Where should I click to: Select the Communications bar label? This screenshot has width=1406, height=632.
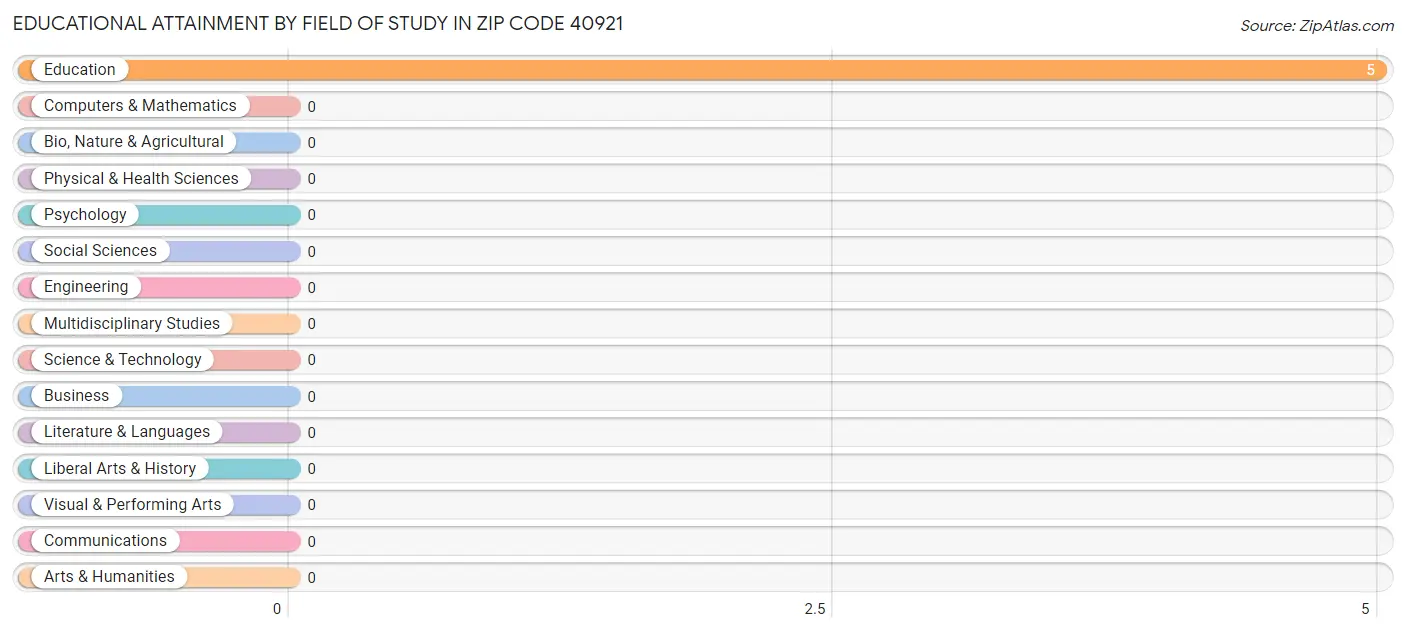point(105,540)
